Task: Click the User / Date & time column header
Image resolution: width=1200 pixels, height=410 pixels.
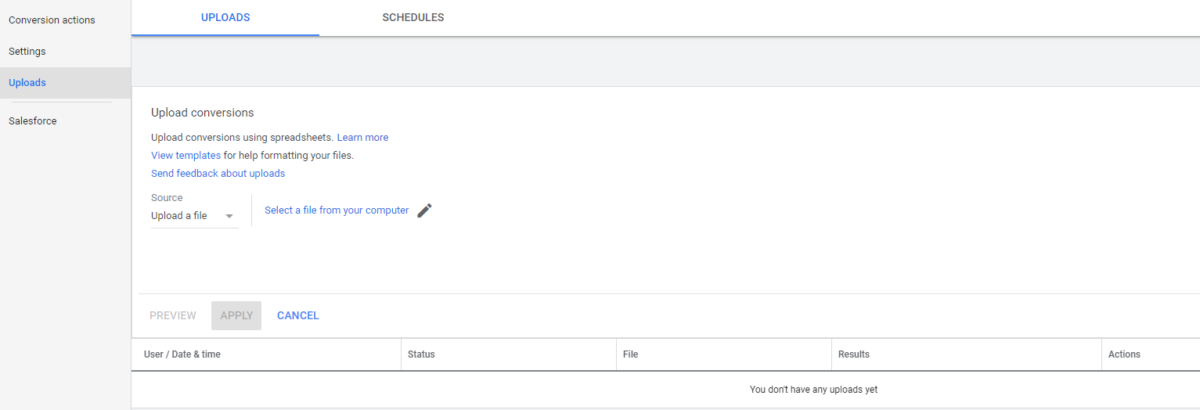Action: (182, 354)
